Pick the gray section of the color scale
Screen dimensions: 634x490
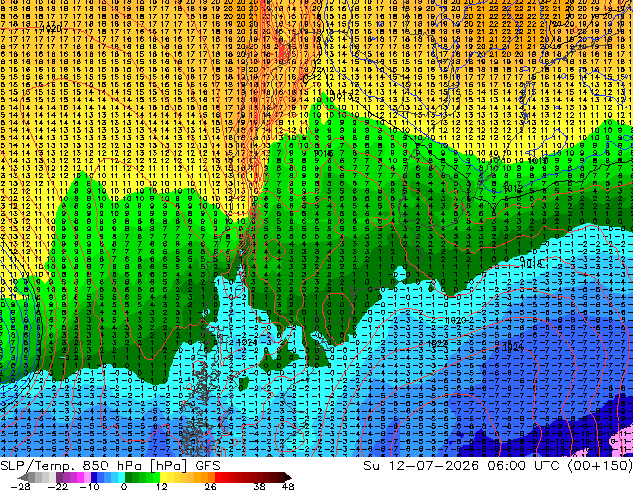[38, 477]
